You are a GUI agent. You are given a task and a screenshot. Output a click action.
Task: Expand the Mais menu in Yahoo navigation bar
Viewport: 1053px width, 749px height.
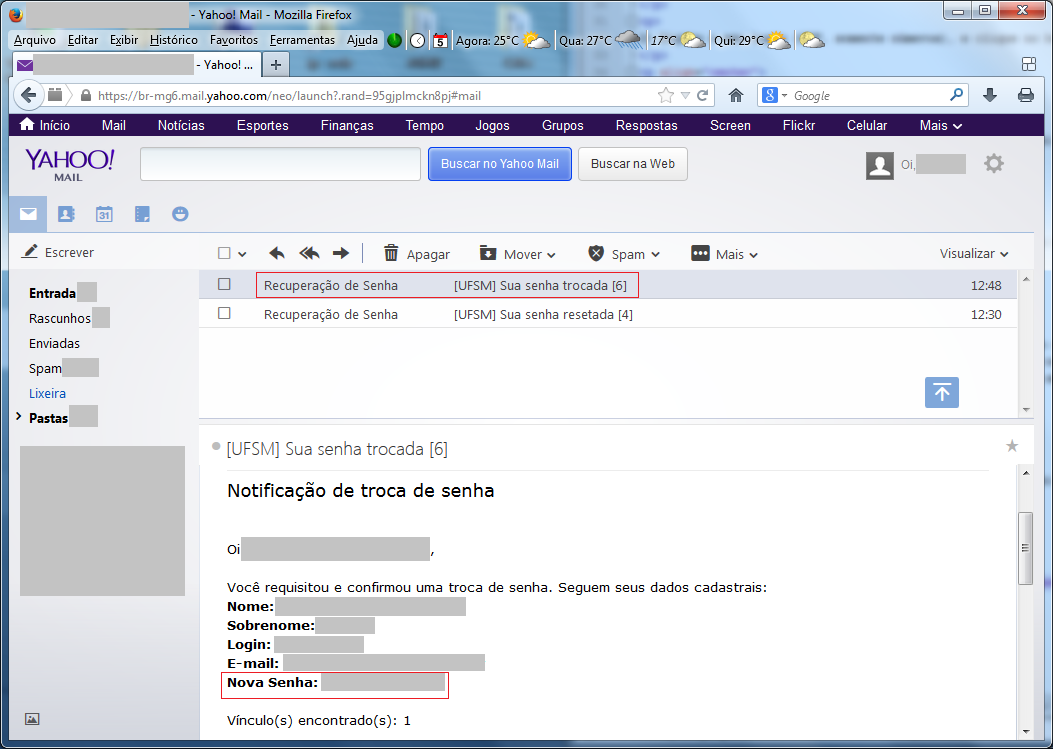click(941, 126)
